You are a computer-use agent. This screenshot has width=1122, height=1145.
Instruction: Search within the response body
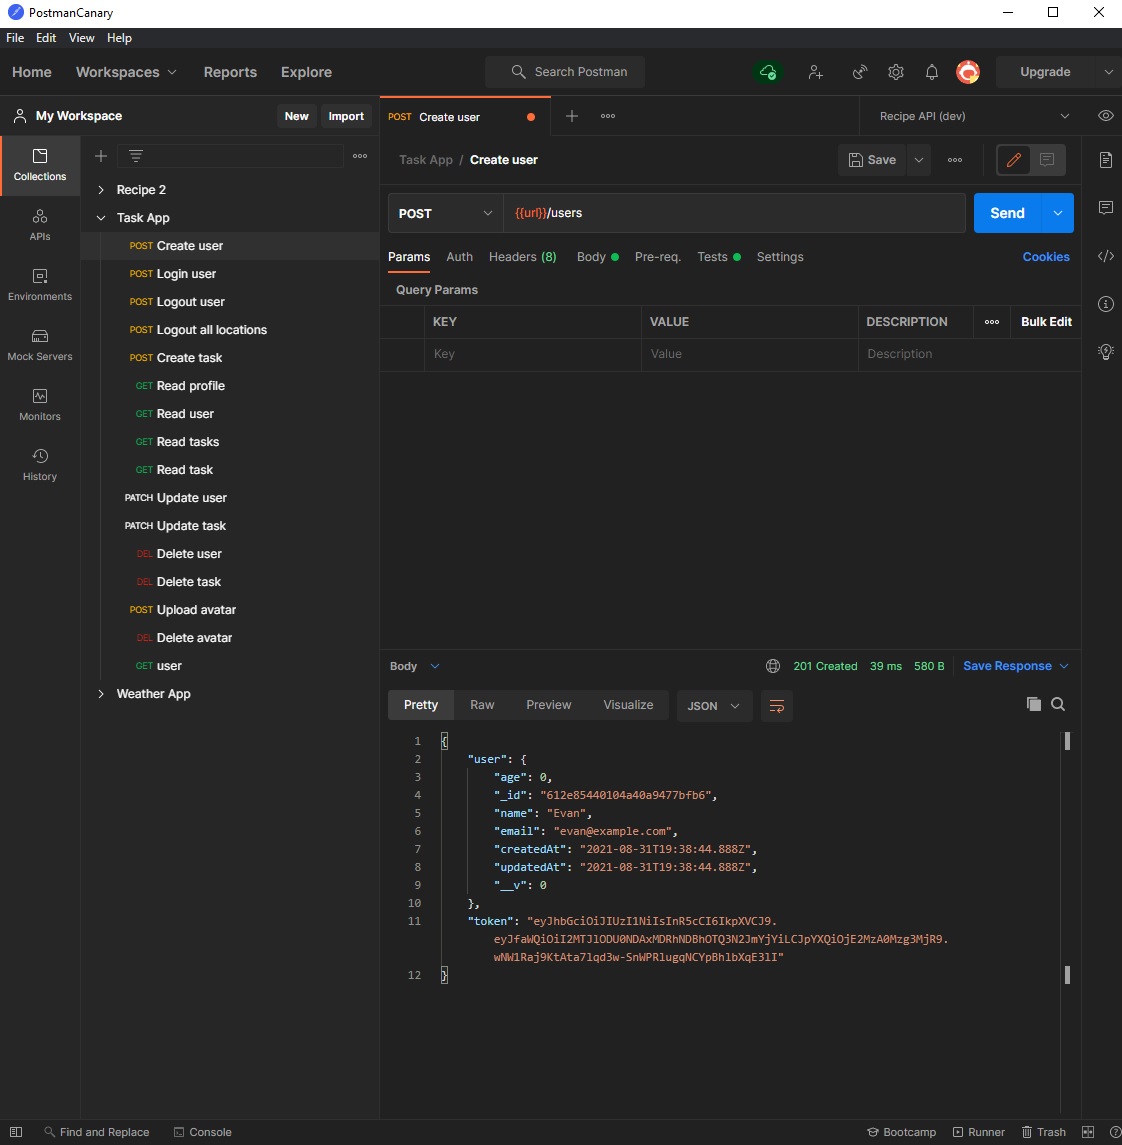[x=1058, y=704]
